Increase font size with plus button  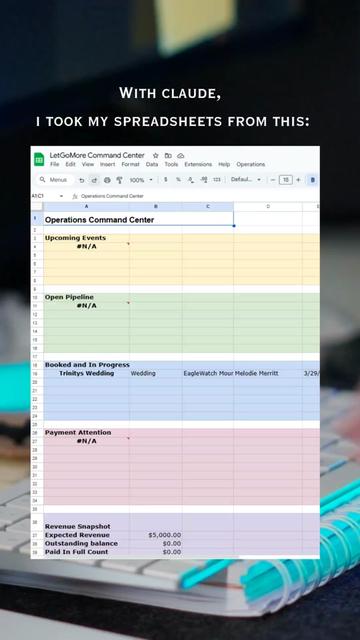pyautogui.click(x=298, y=180)
